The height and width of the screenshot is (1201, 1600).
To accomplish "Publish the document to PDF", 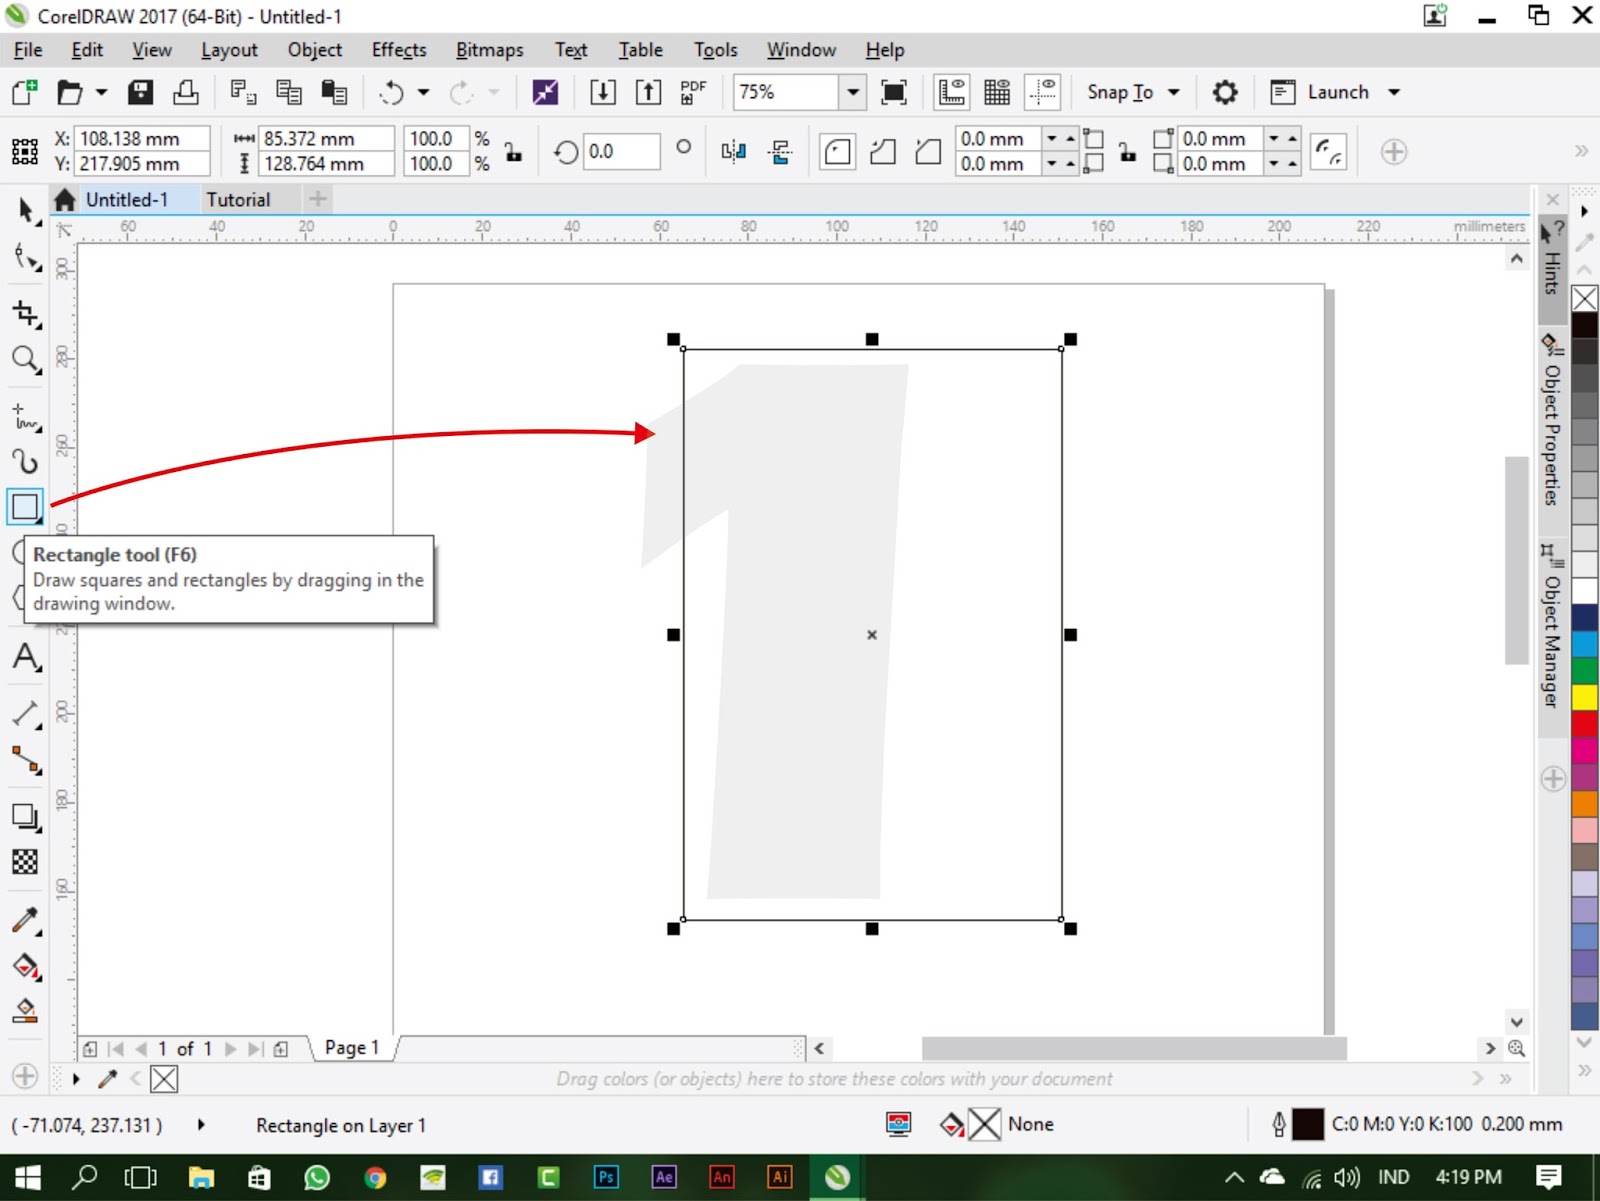I will 692,92.
